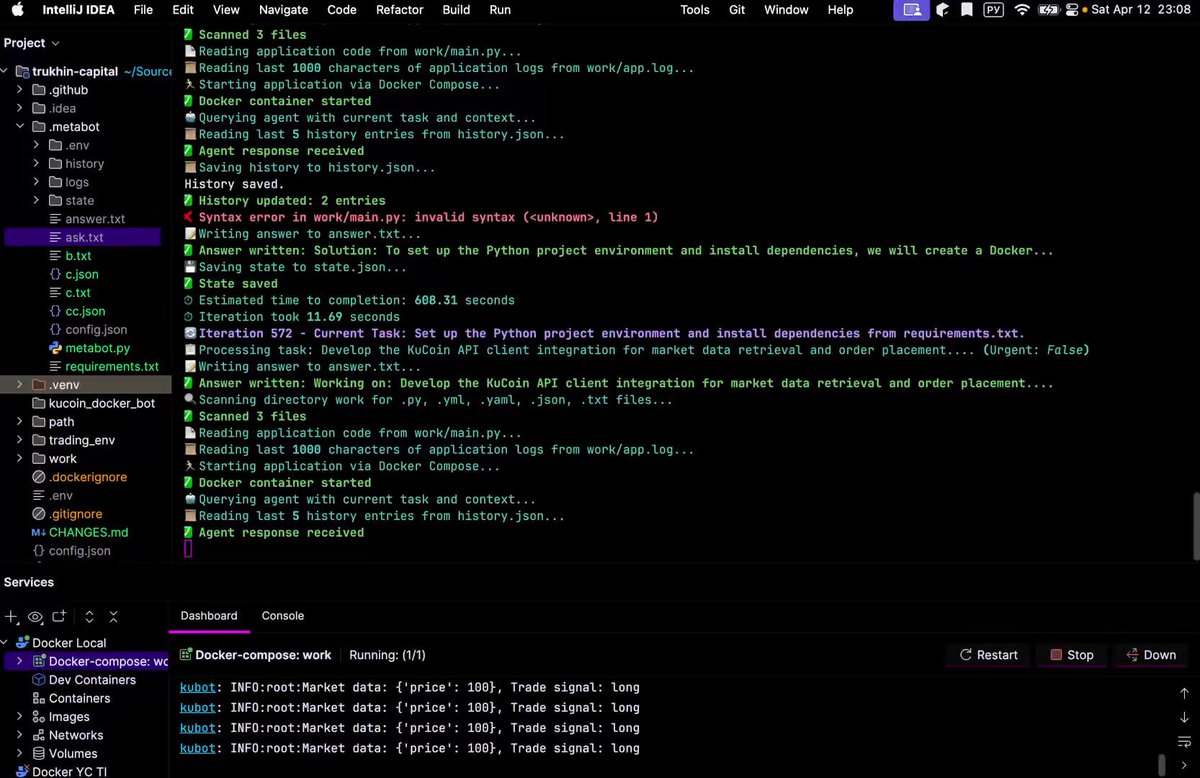Expand the work folder in the project tree
This screenshot has height=778, width=1200.
click(20, 458)
